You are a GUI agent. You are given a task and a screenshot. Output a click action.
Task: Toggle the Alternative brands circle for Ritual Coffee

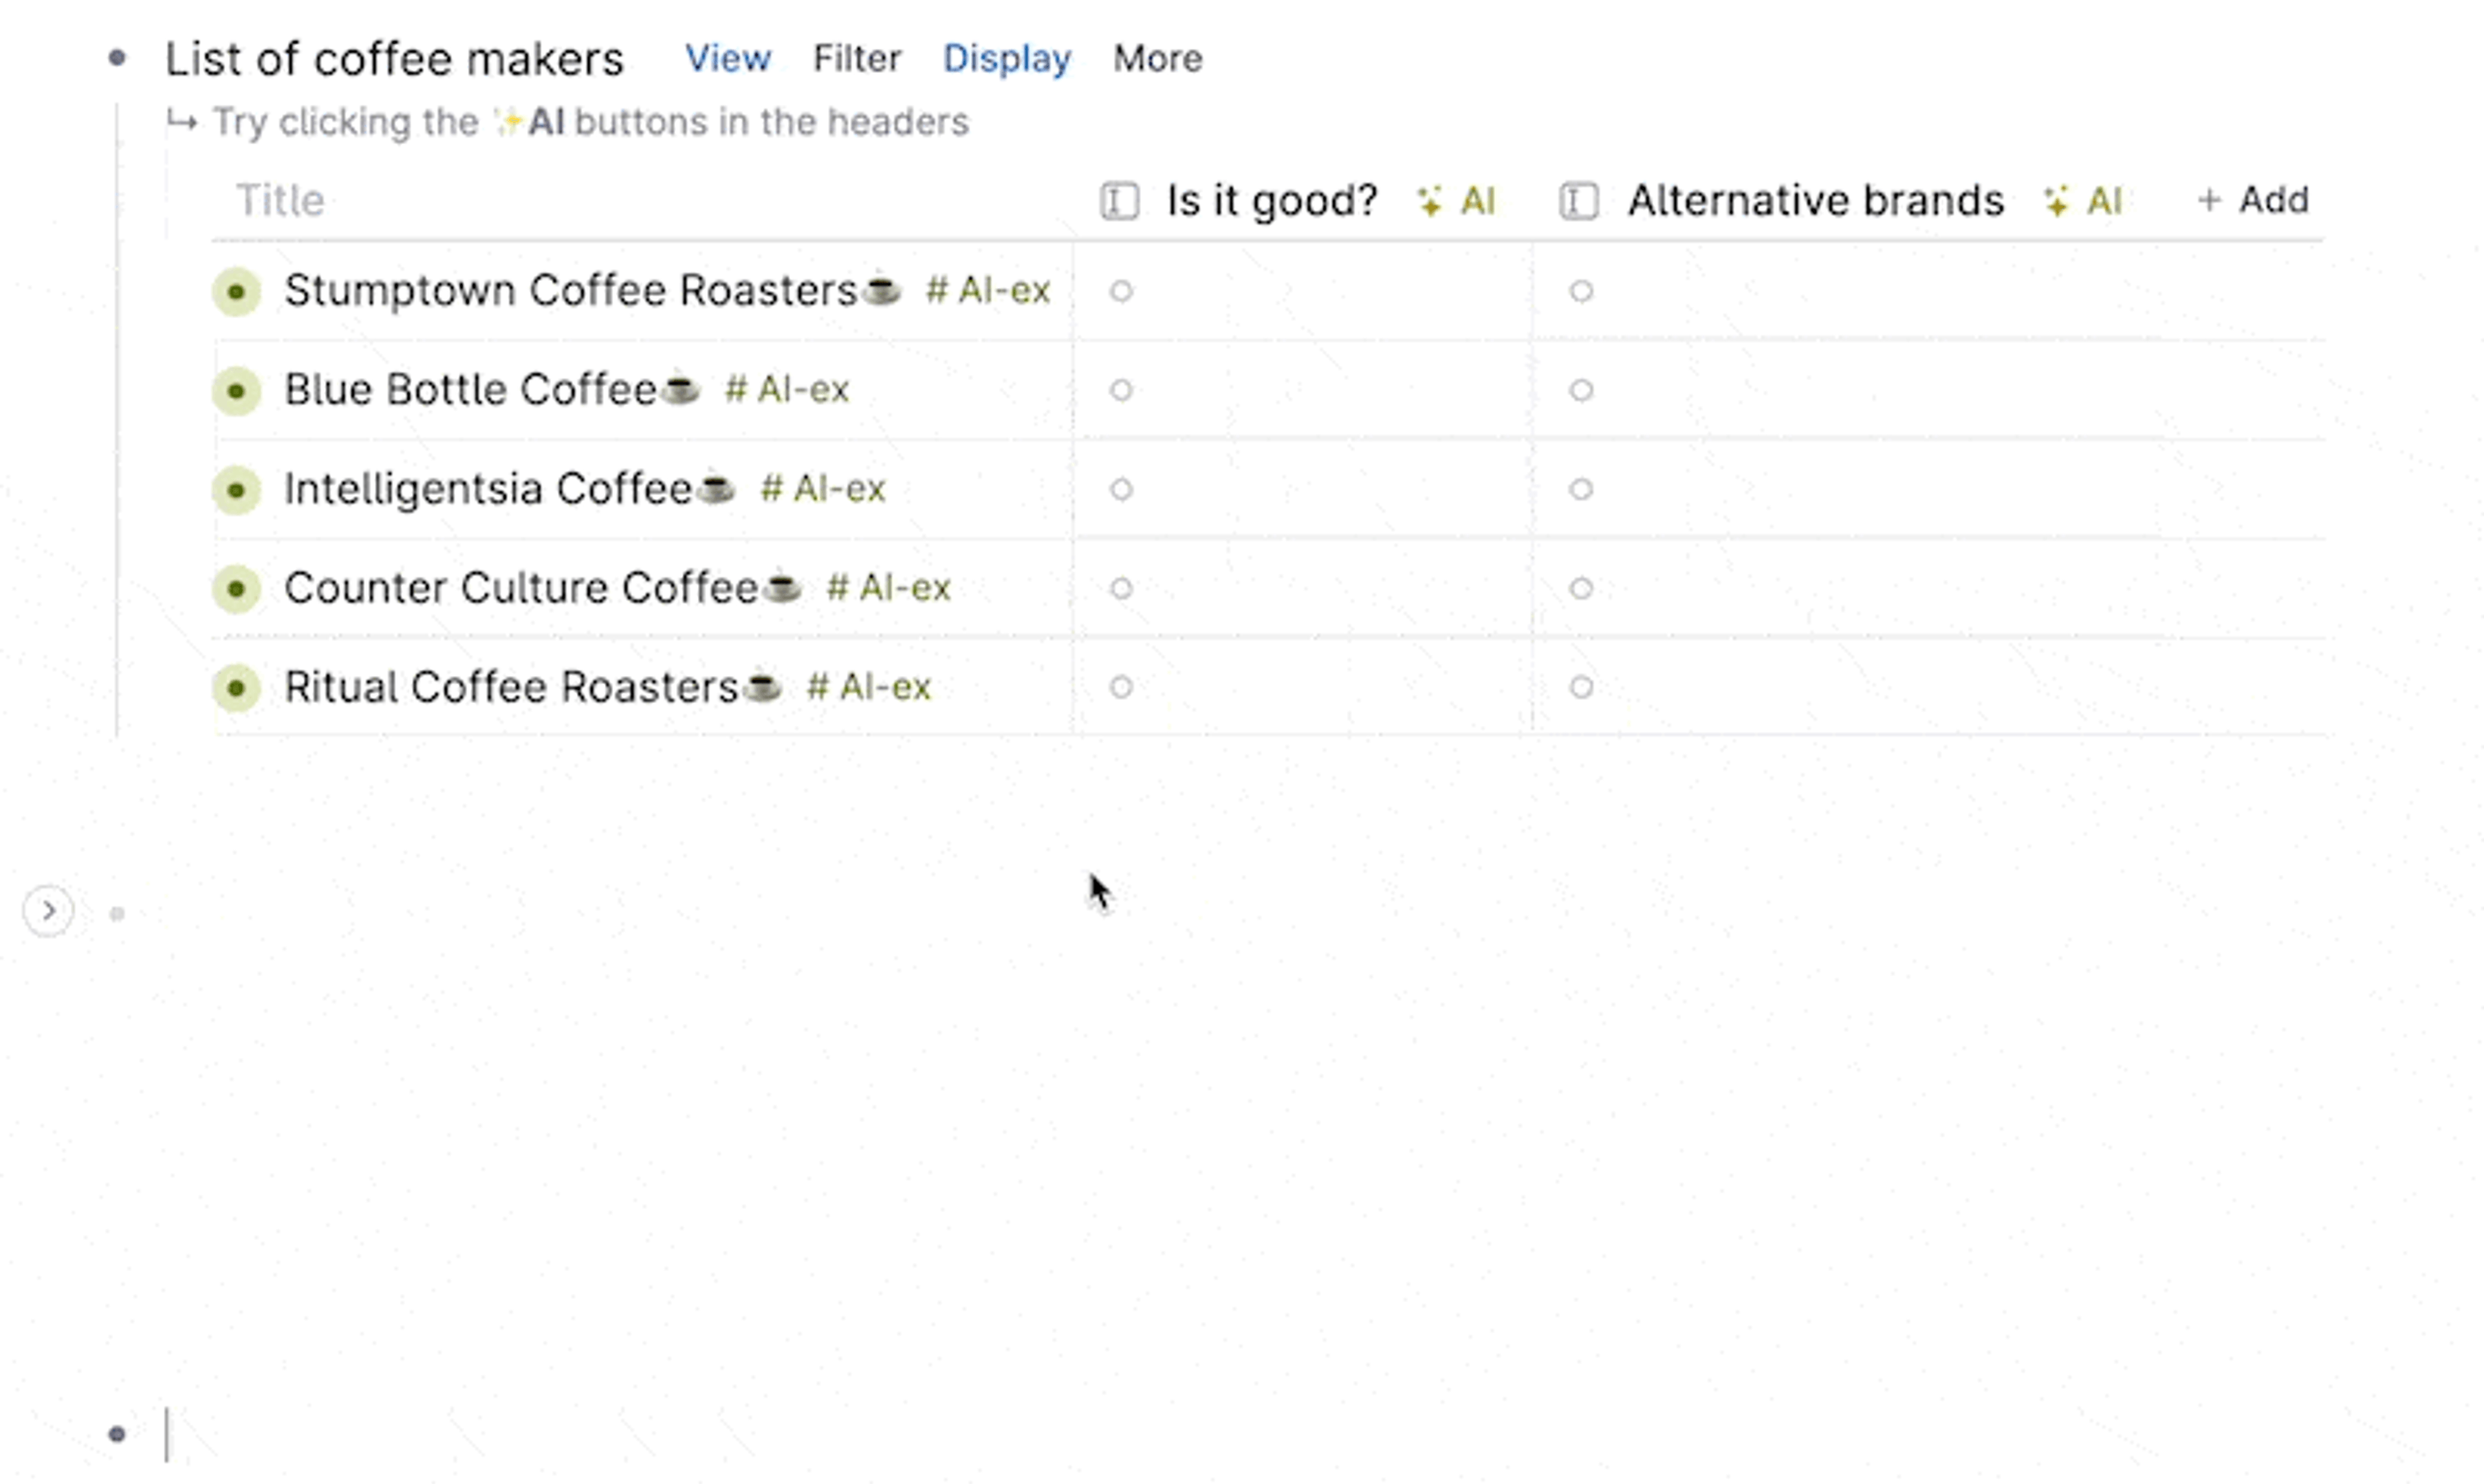(x=1581, y=687)
